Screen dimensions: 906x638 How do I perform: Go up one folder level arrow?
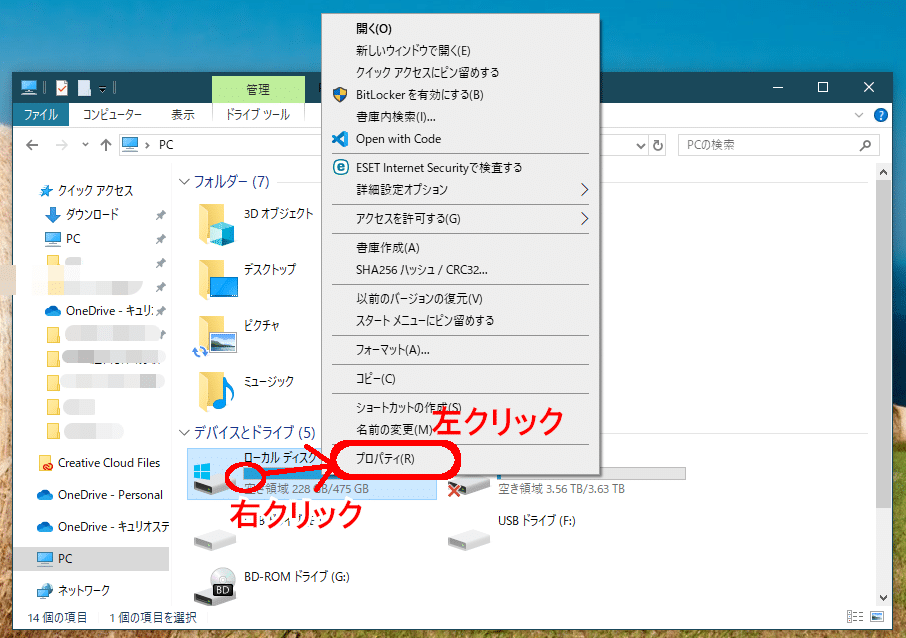tap(106, 145)
